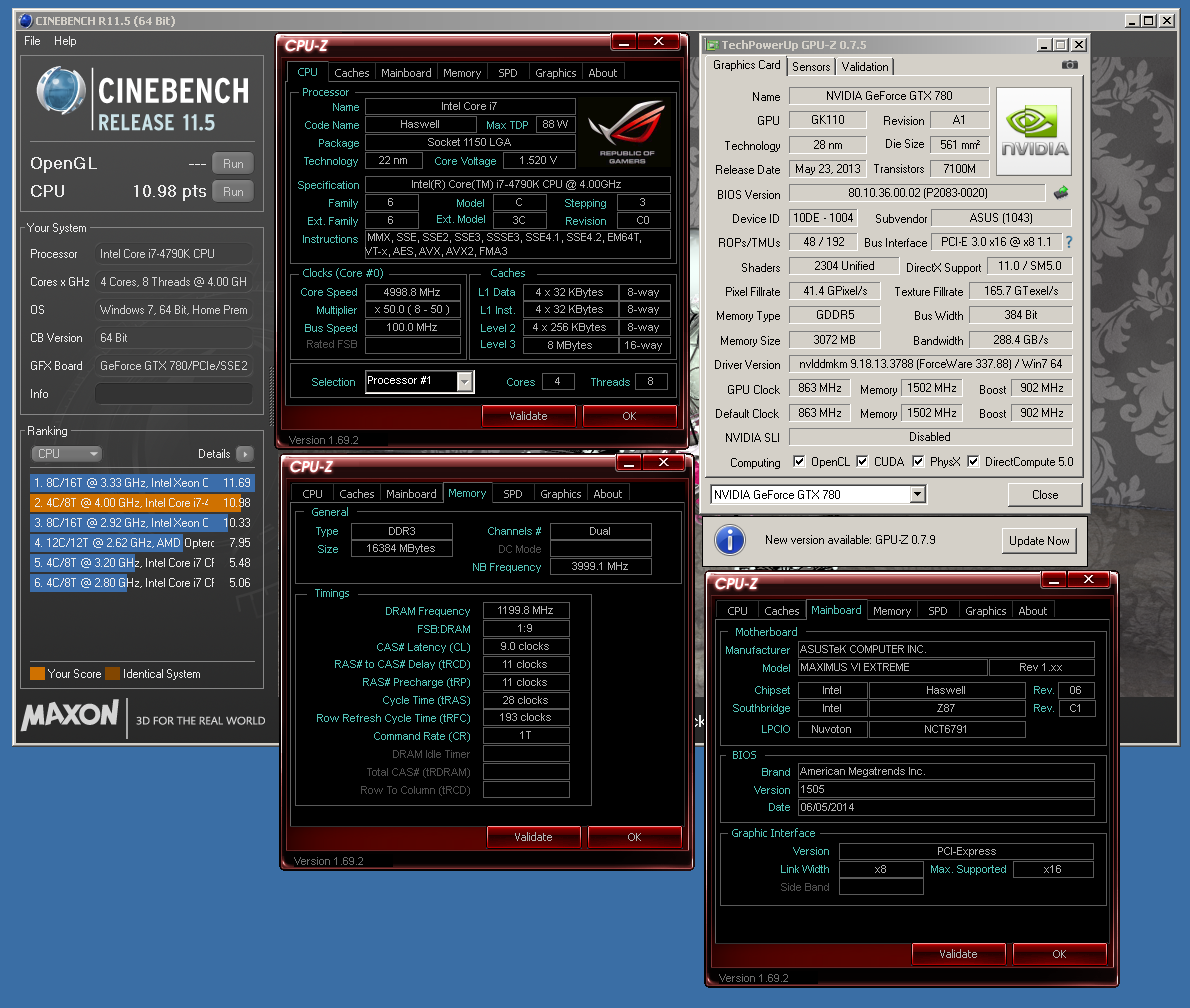This screenshot has height=1008, width=1190.
Task: Select ranking row 4C/8T @ 4.00 GHz i7
Action: 143,502
